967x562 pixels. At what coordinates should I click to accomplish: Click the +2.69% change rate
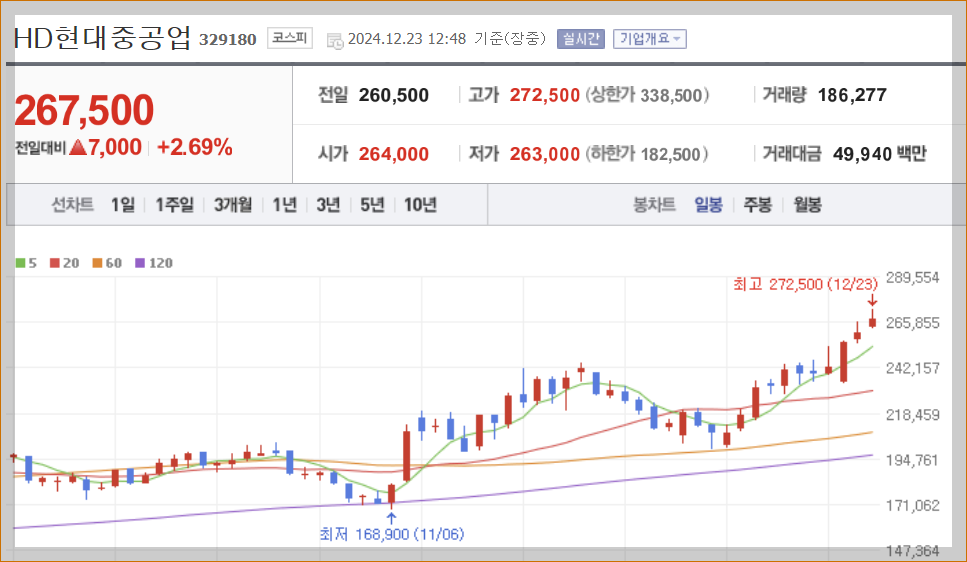pyautogui.click(x=194, y=147)
